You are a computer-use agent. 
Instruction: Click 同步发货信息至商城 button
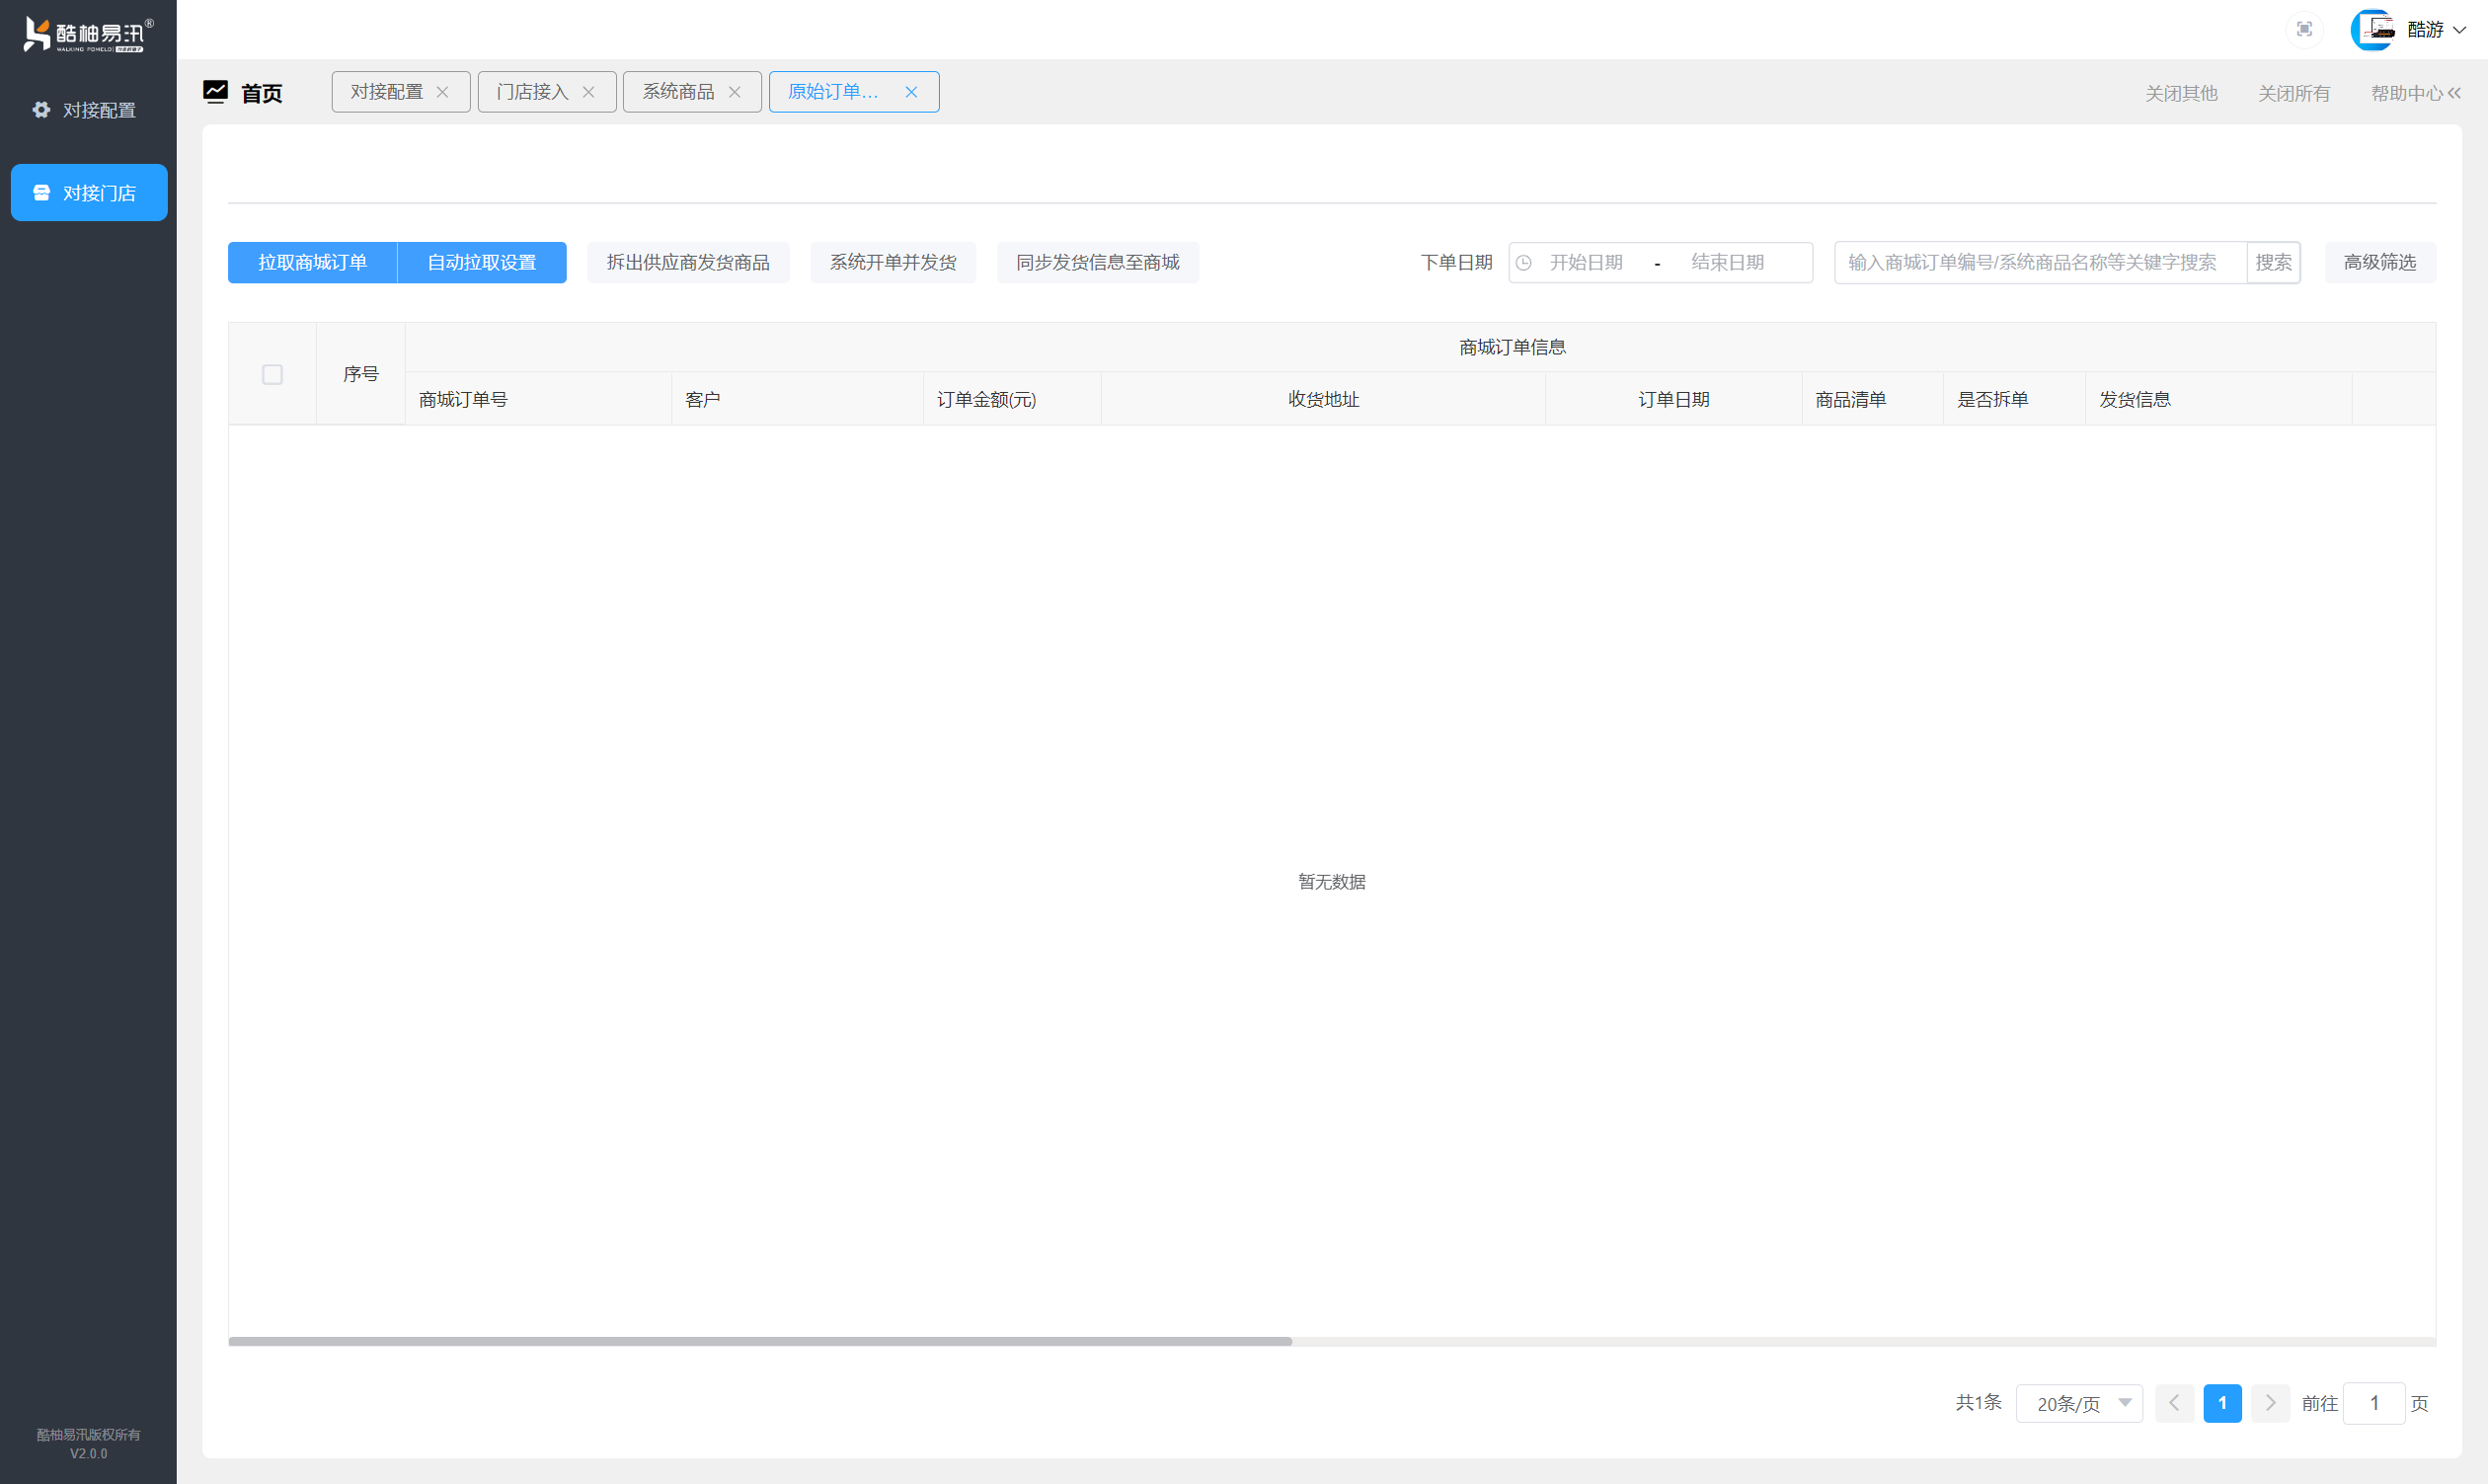(1098, 262)
